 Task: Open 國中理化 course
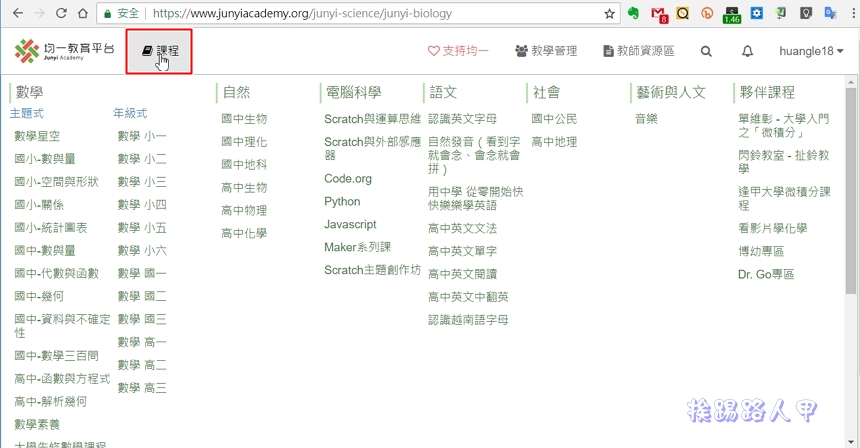(x=244, y=142)
